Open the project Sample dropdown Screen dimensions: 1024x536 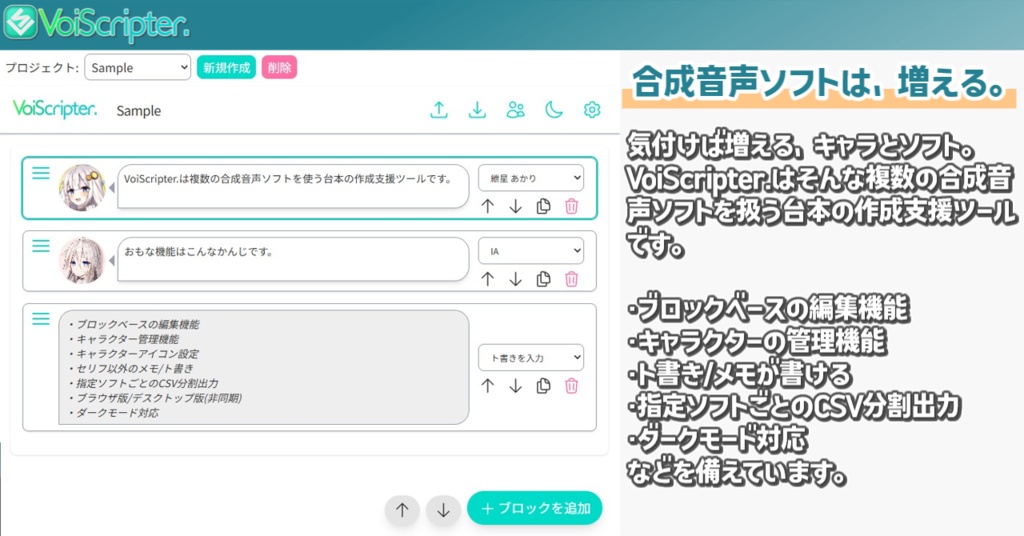(138, 67)
